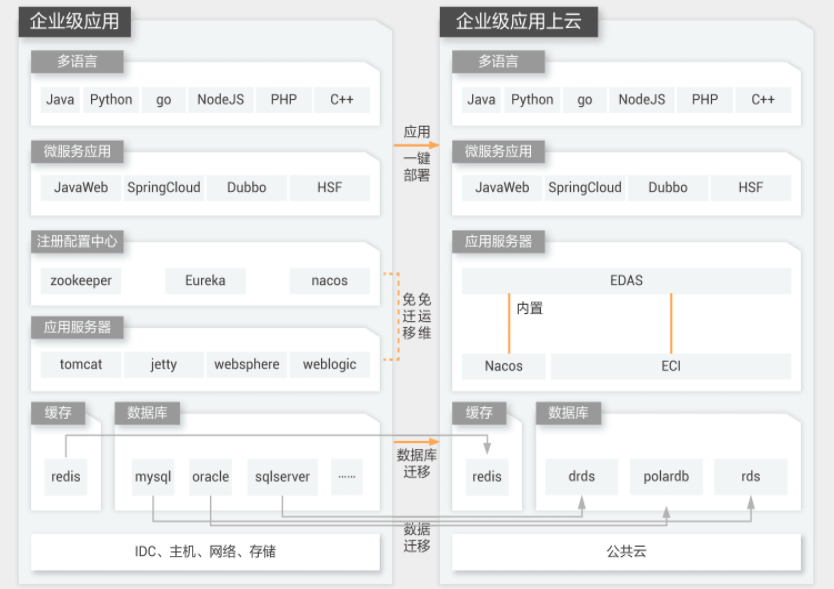Click the 多语言 label in 企业级应用

point(77,62)
